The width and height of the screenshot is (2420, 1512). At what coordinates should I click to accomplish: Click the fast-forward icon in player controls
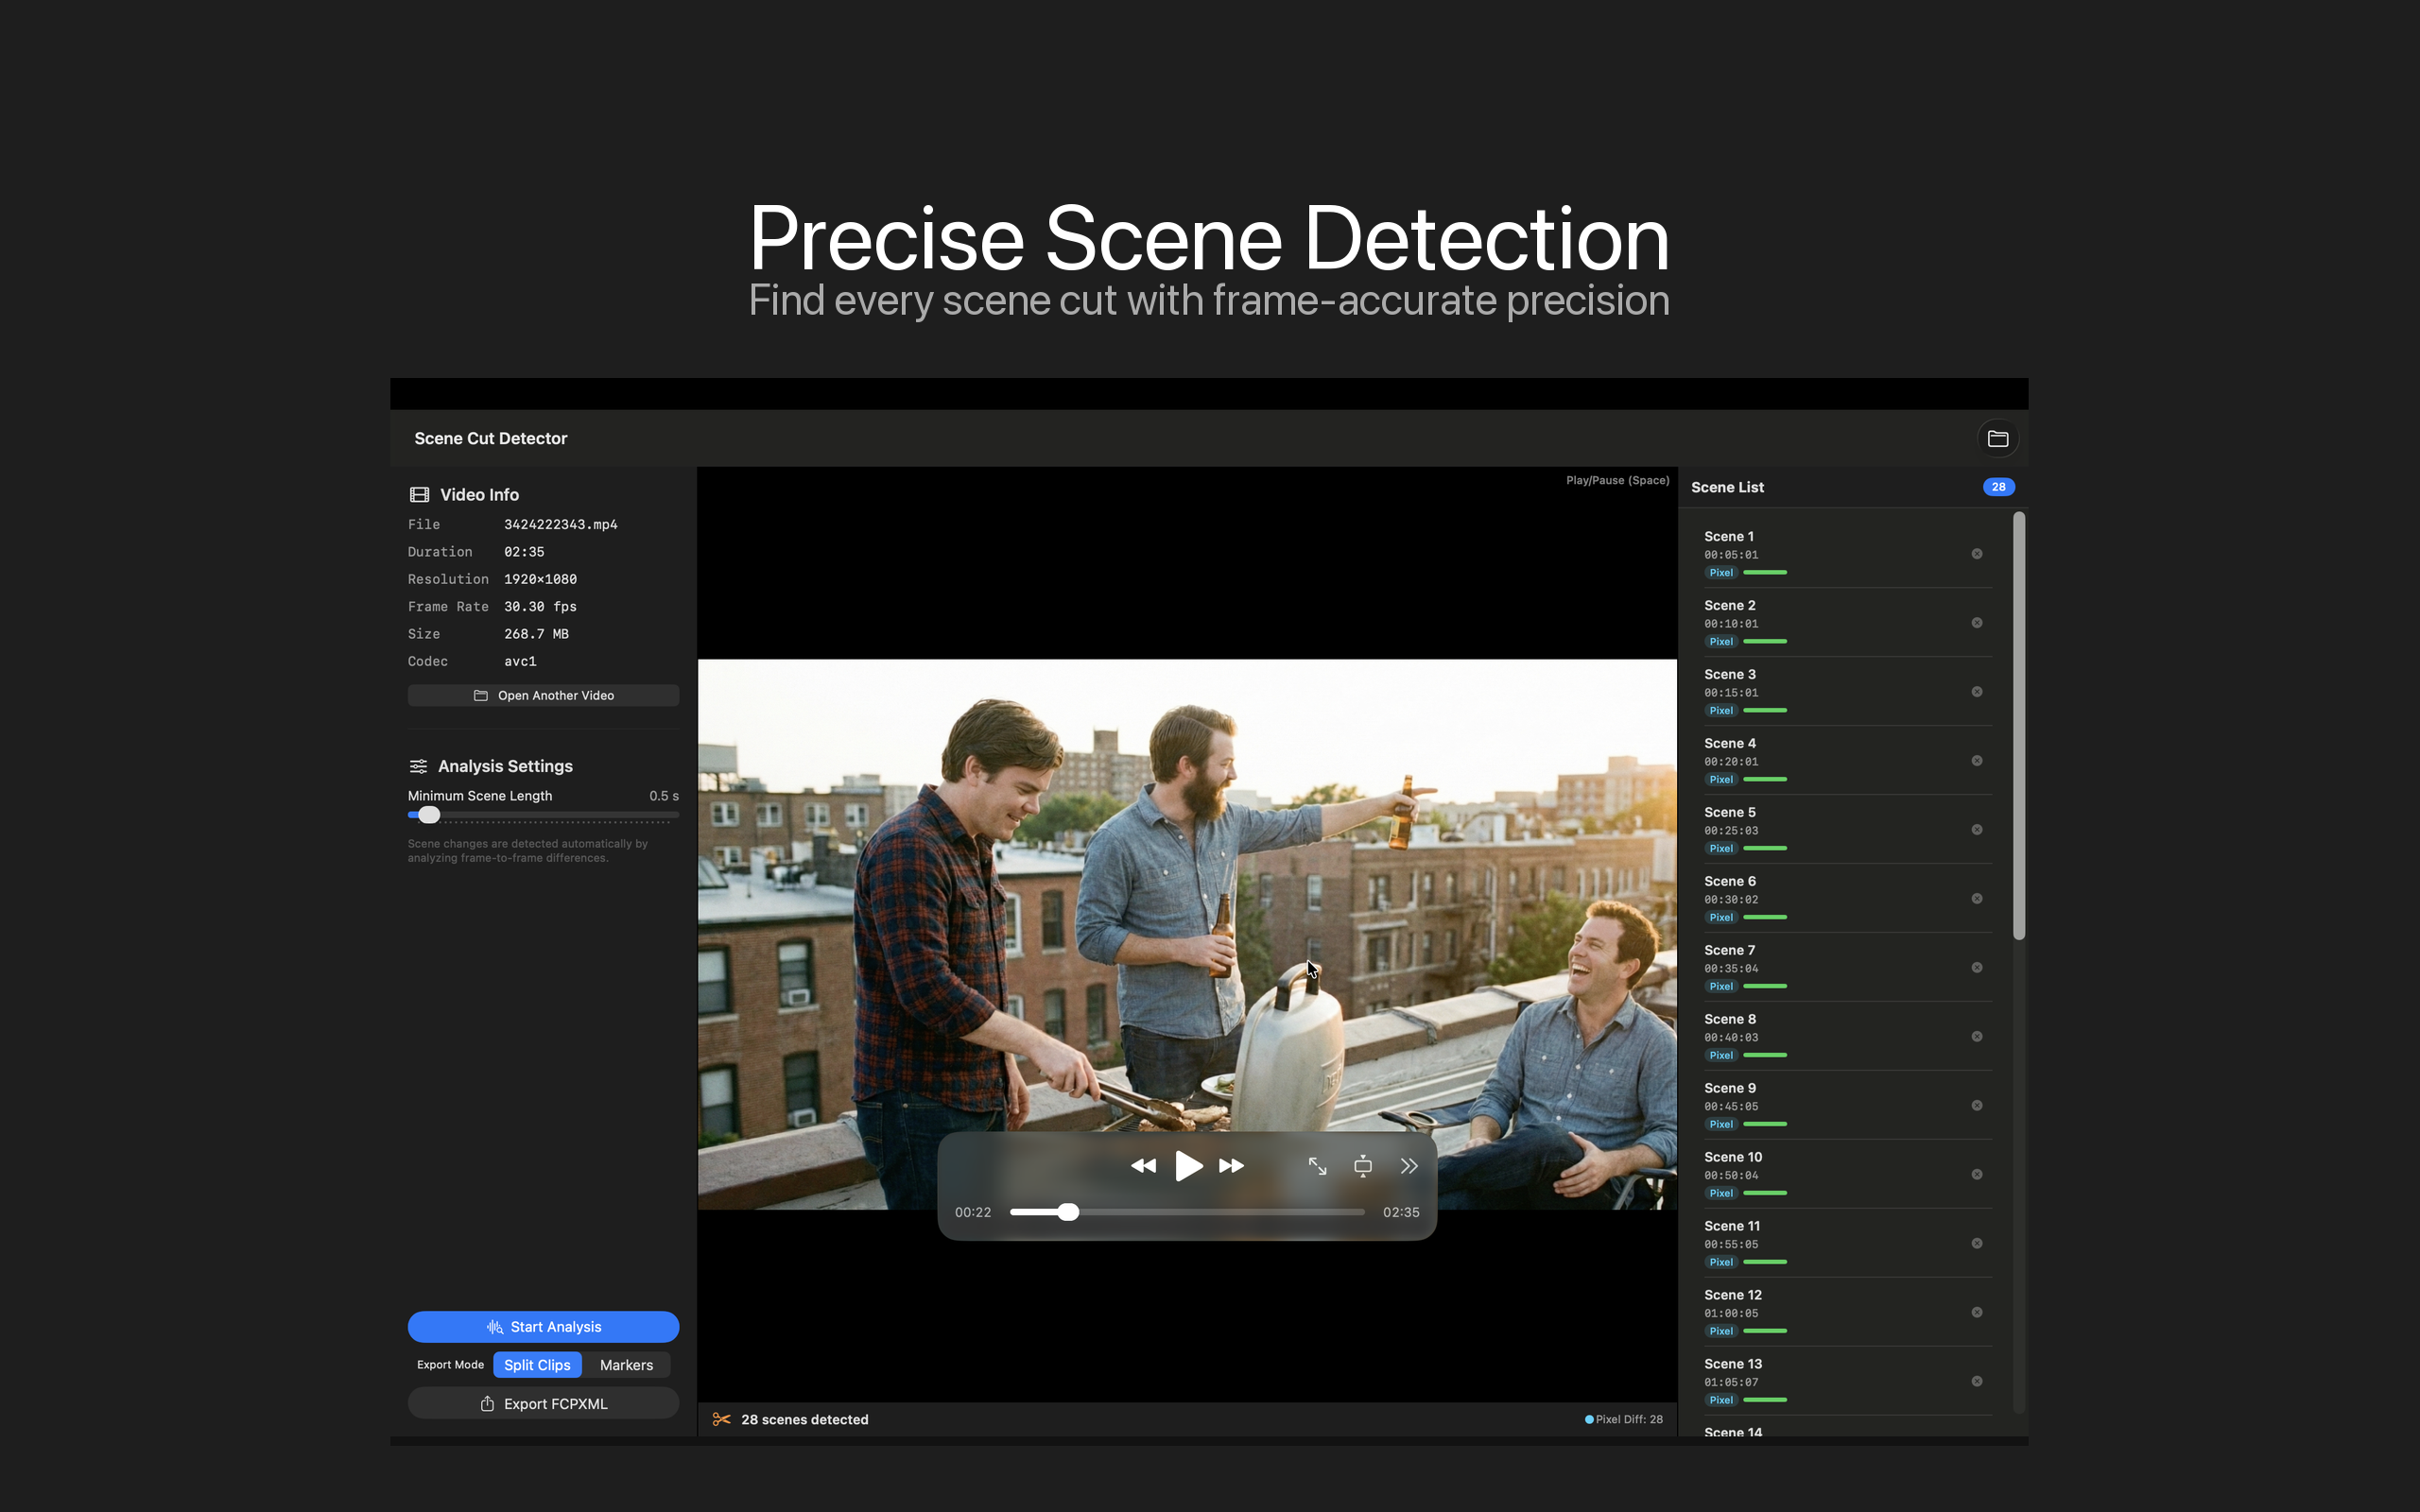(1232, 1166)
